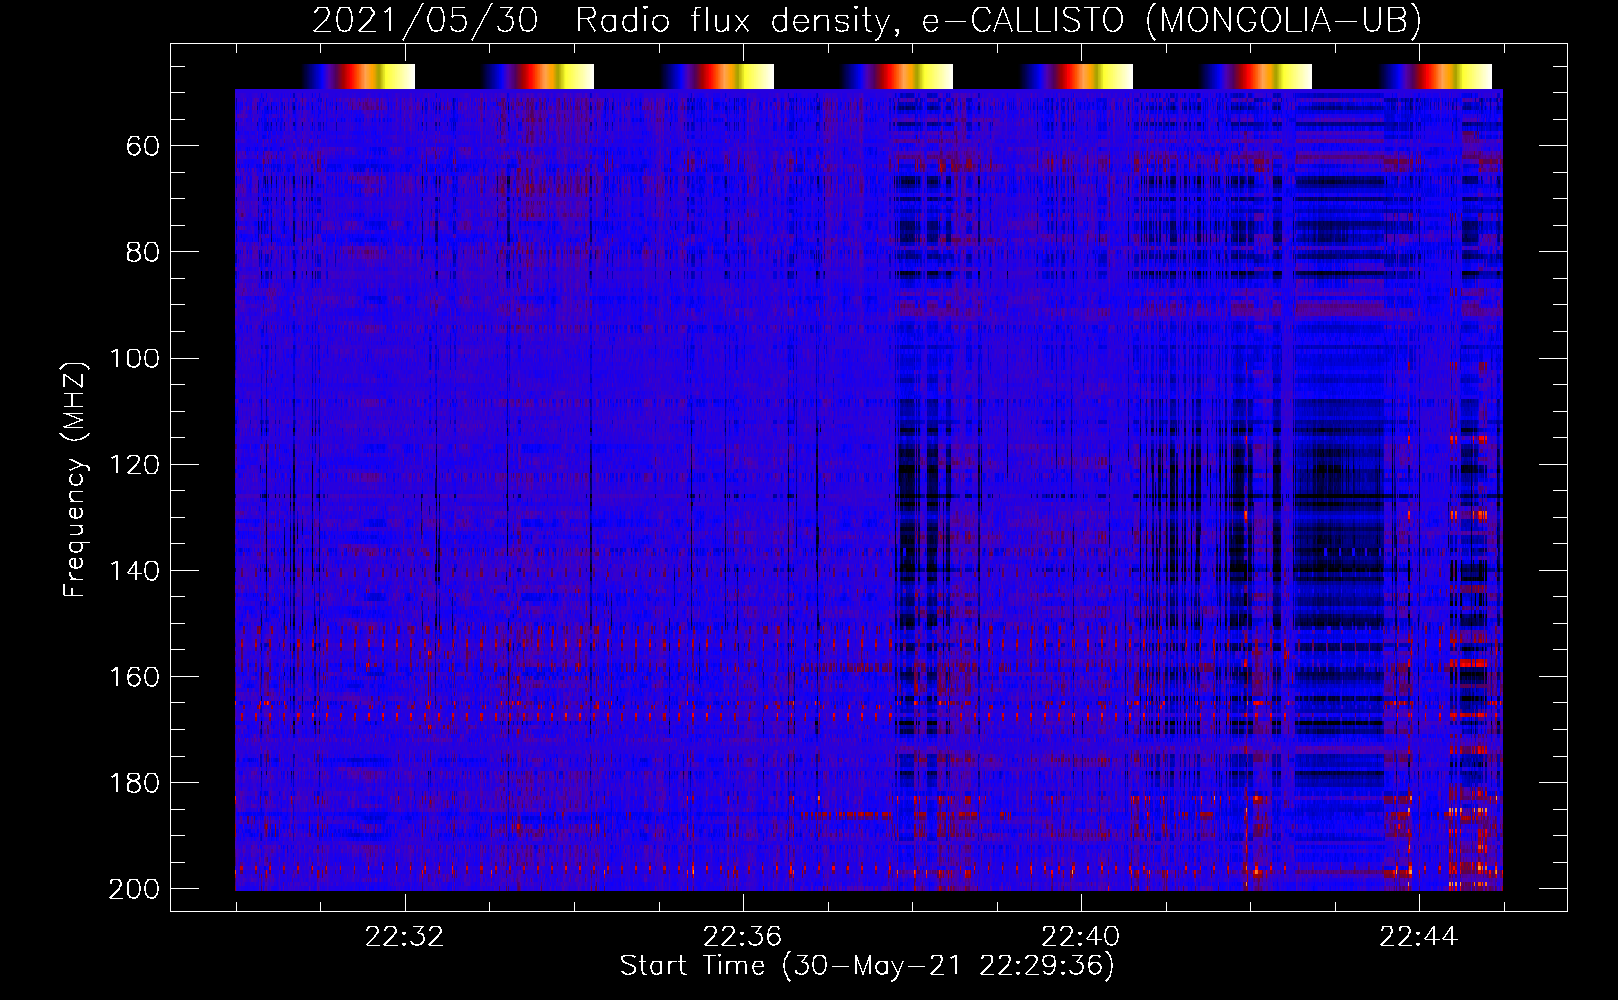Click the 22:36 time tick label
This screenshot has height=1000, width=1618.
(743, 937)
